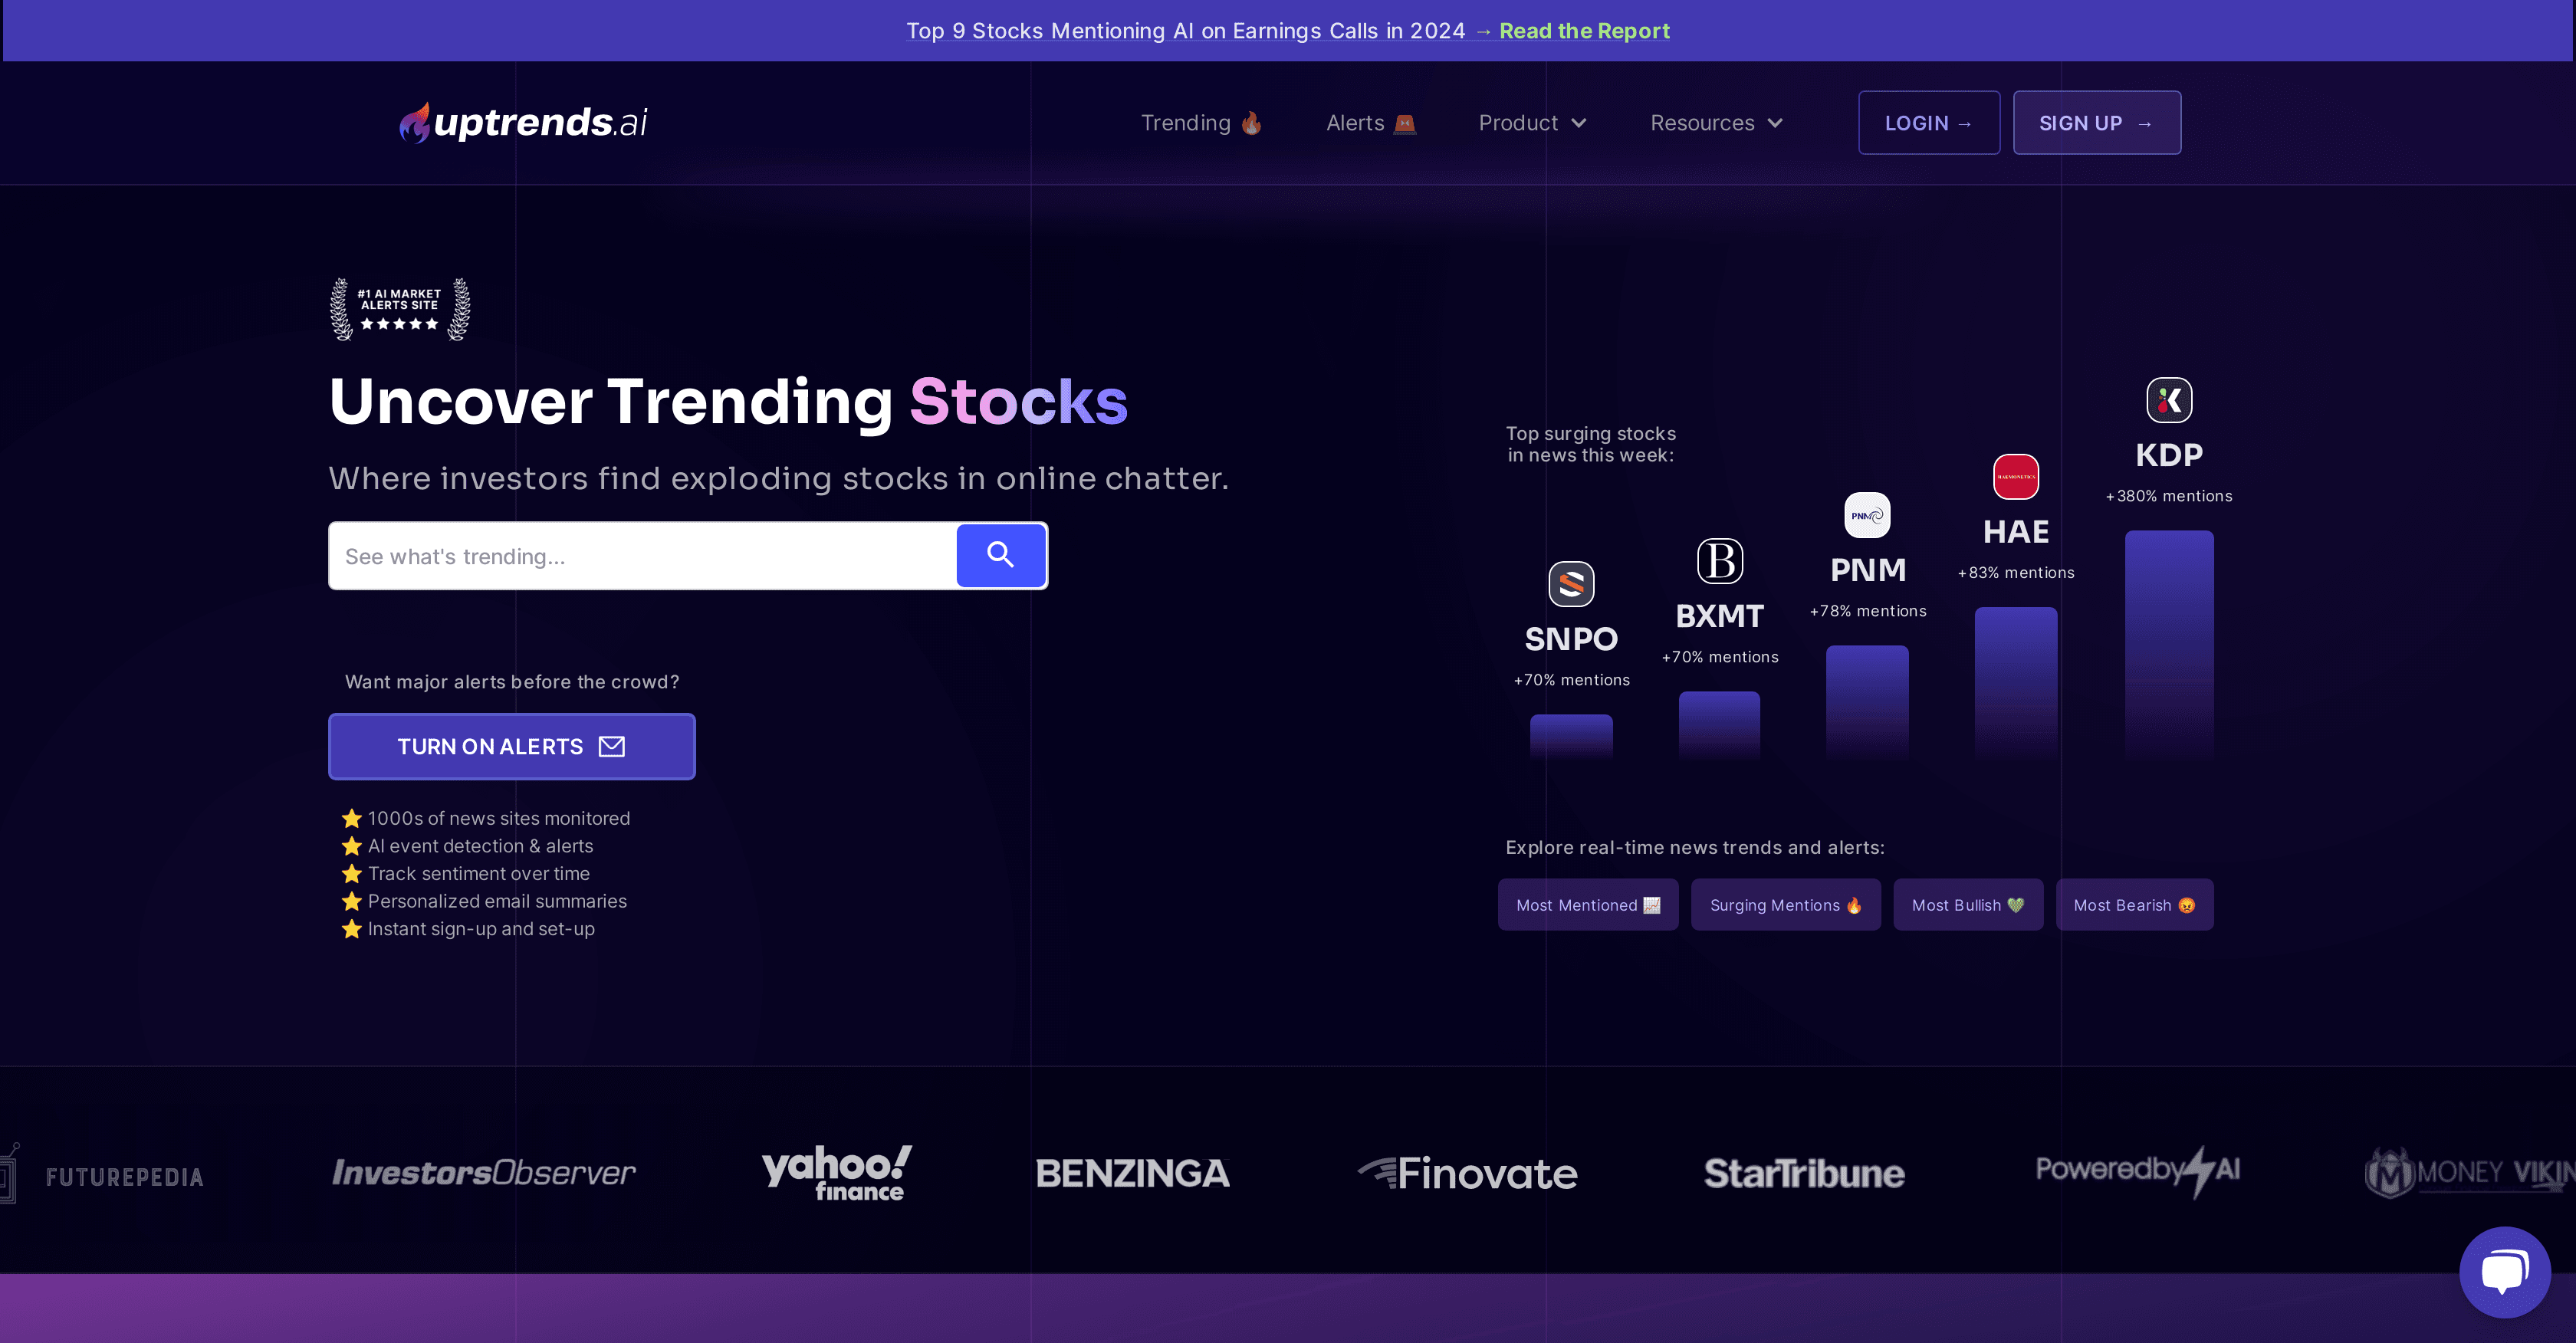Open the chat support bubble
This screenshot has width=2576, height=1343.
tap(2504, 1271)
